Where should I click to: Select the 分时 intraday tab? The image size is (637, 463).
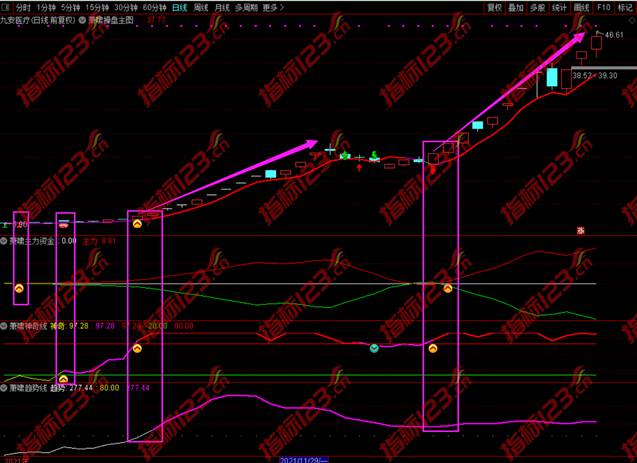click(x=24, y=7)
